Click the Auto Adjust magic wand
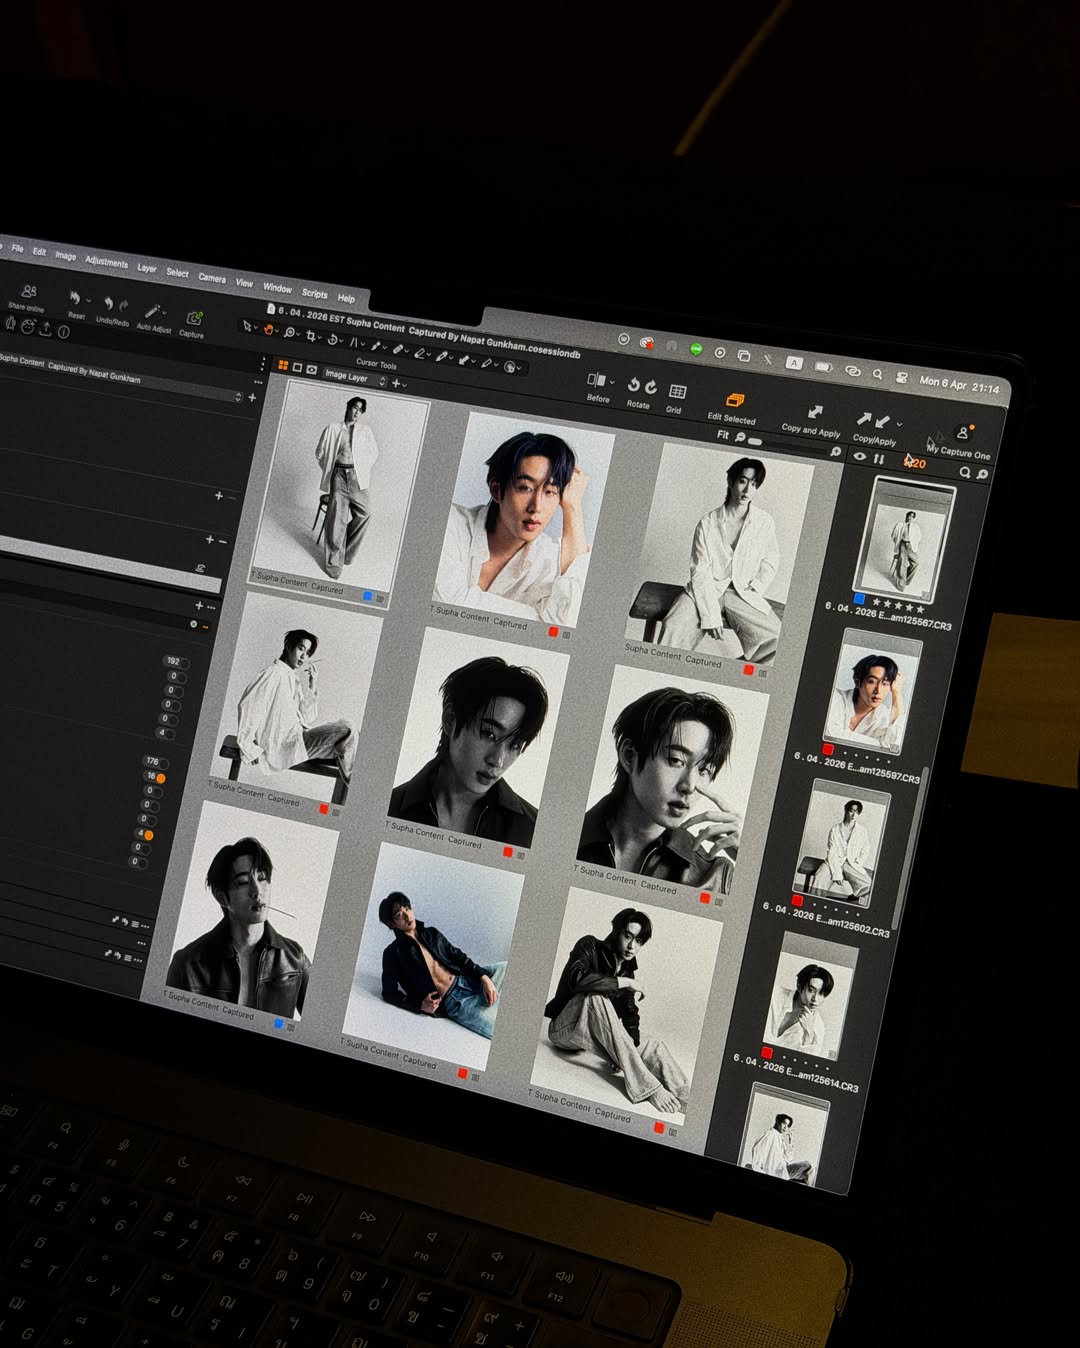Viewport: 1080px width, 1348px height. coord(151,311)
